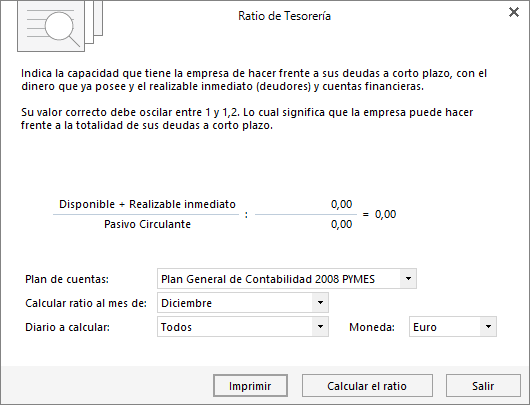530x405 pixels.
Task: Select the numerator value 0,00 above the fraction line
Action: click(x=341, y=204)
